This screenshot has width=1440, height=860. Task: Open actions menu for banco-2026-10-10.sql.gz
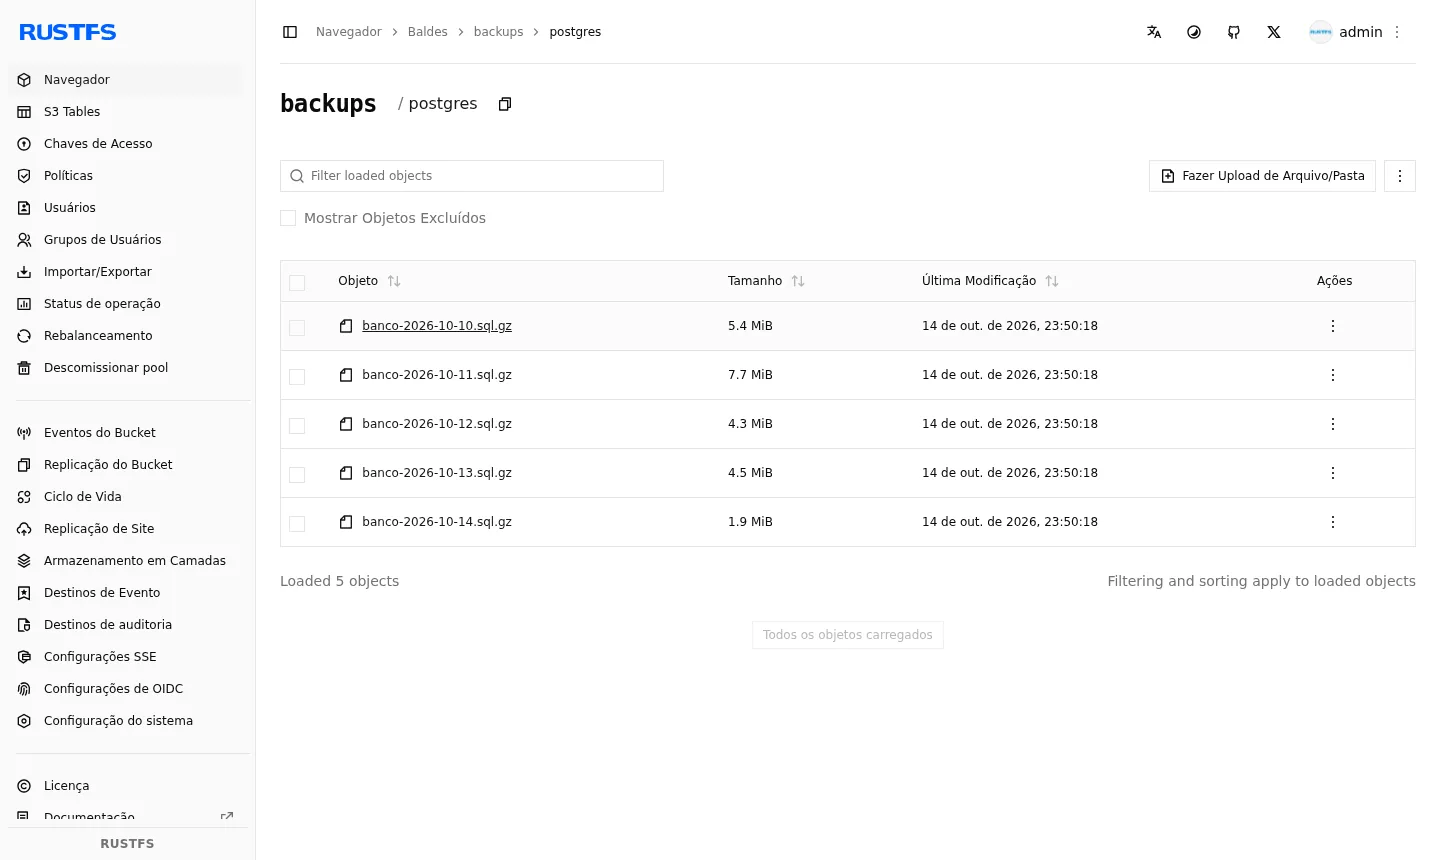pyautogui.click(x=1333, y=326)
